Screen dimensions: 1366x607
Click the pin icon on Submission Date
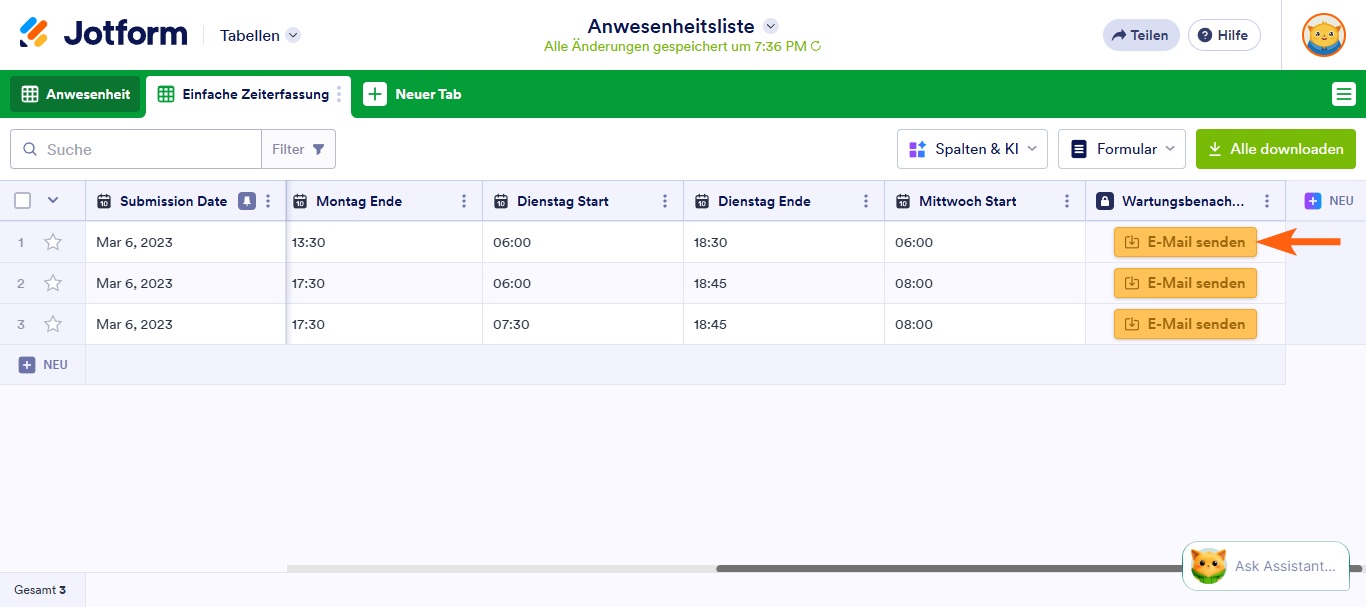(x=246, y=201)
